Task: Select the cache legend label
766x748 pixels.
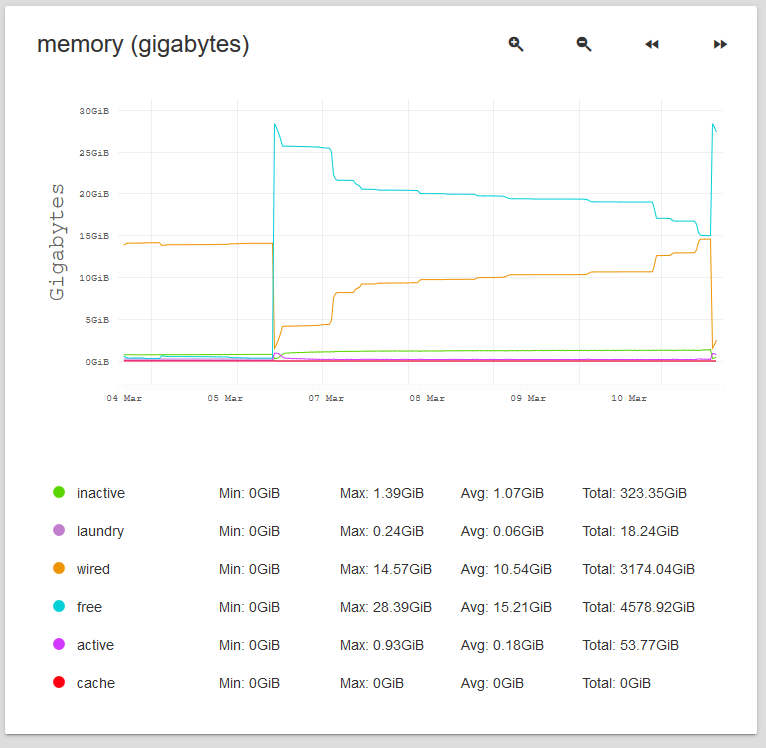Action: click(96, 683)
